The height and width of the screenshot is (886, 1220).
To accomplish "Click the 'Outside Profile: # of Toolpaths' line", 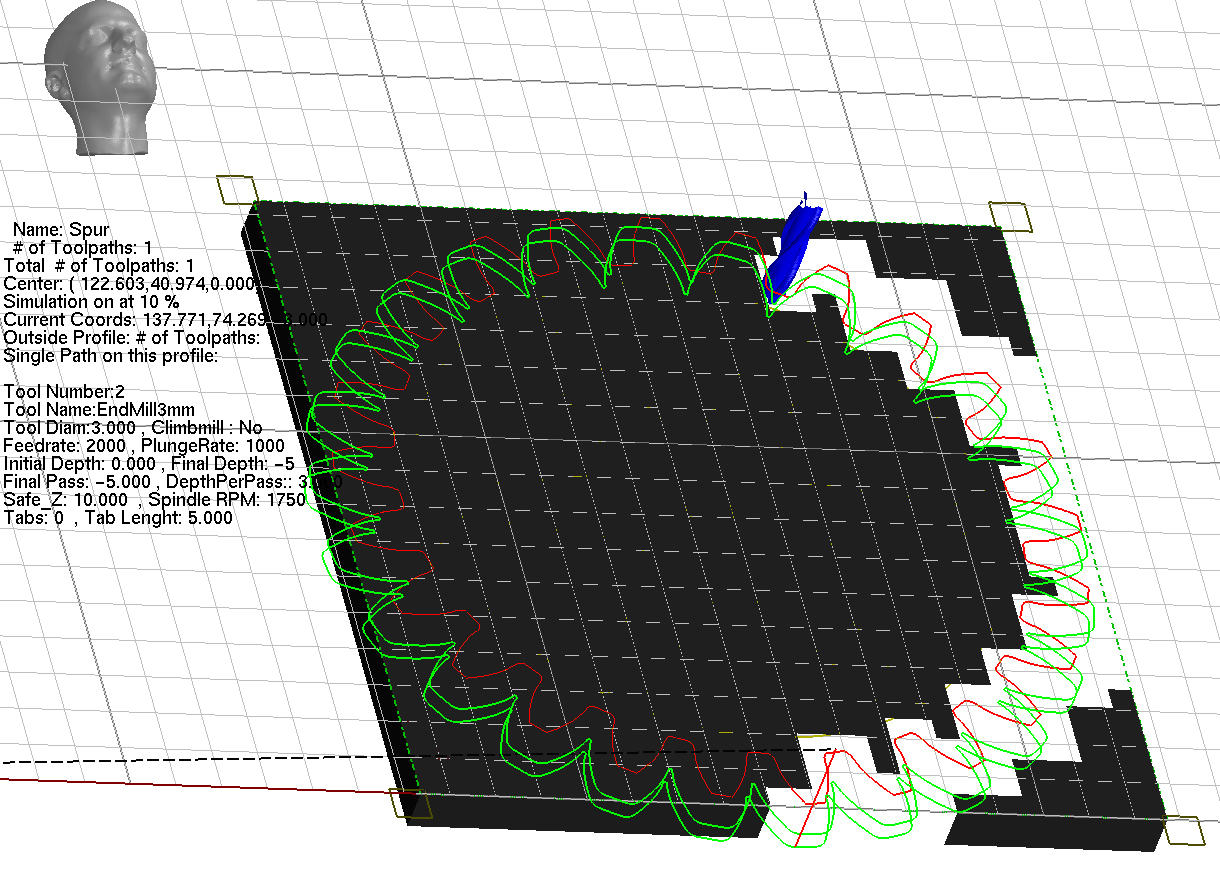I will tap(132, 337).
